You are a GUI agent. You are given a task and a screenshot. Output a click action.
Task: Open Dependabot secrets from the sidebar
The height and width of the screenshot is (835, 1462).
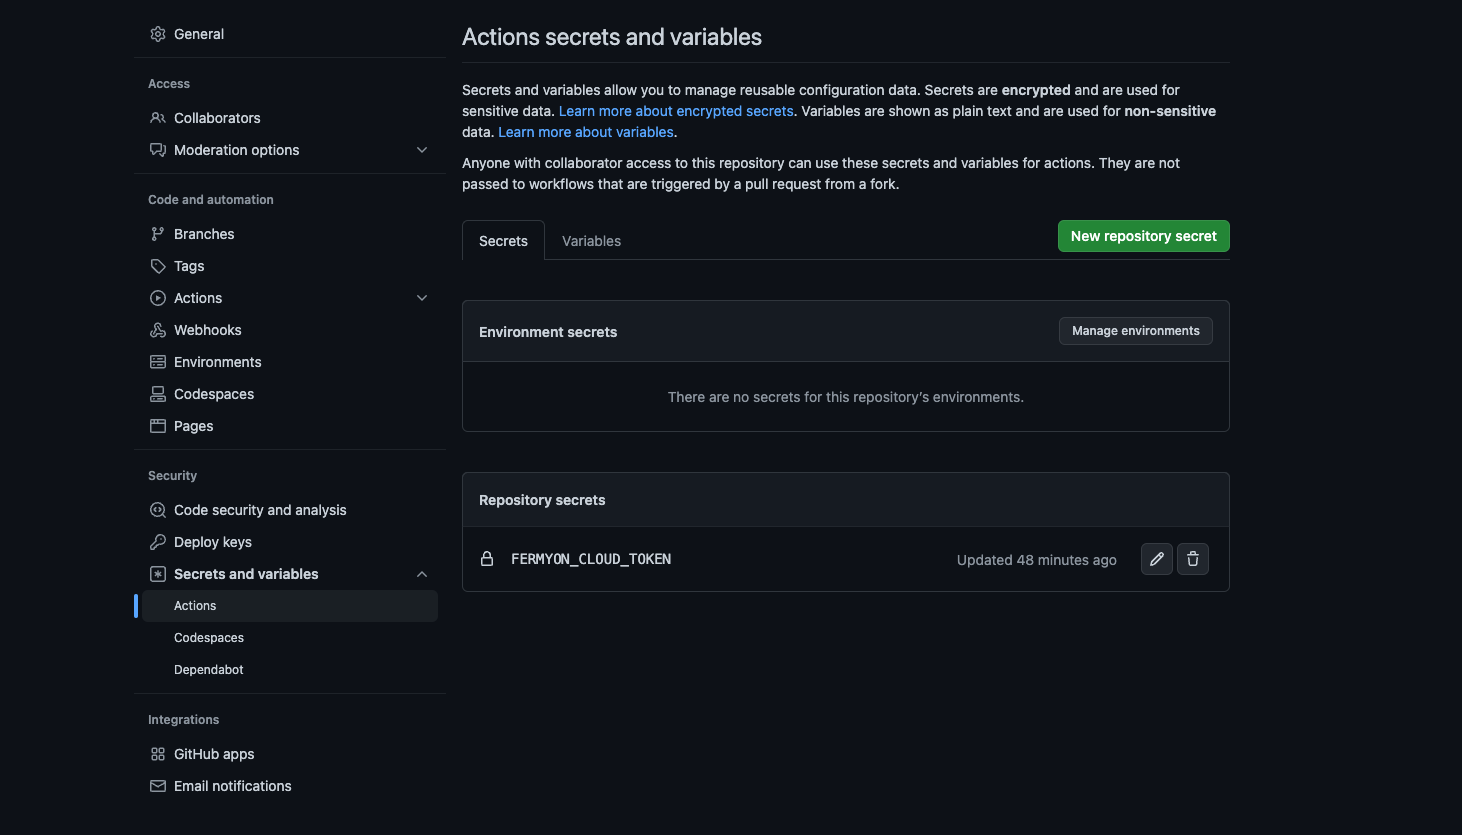(208, 669)
